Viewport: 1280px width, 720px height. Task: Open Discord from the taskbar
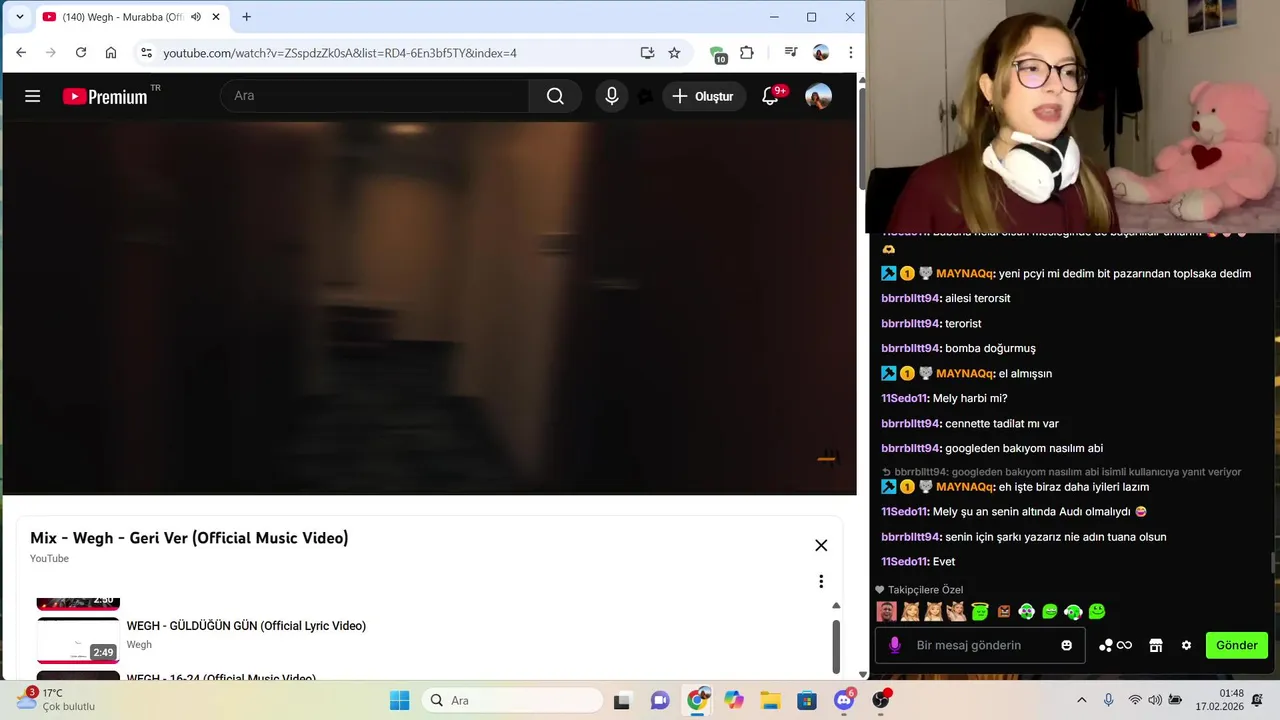[844, 700]
